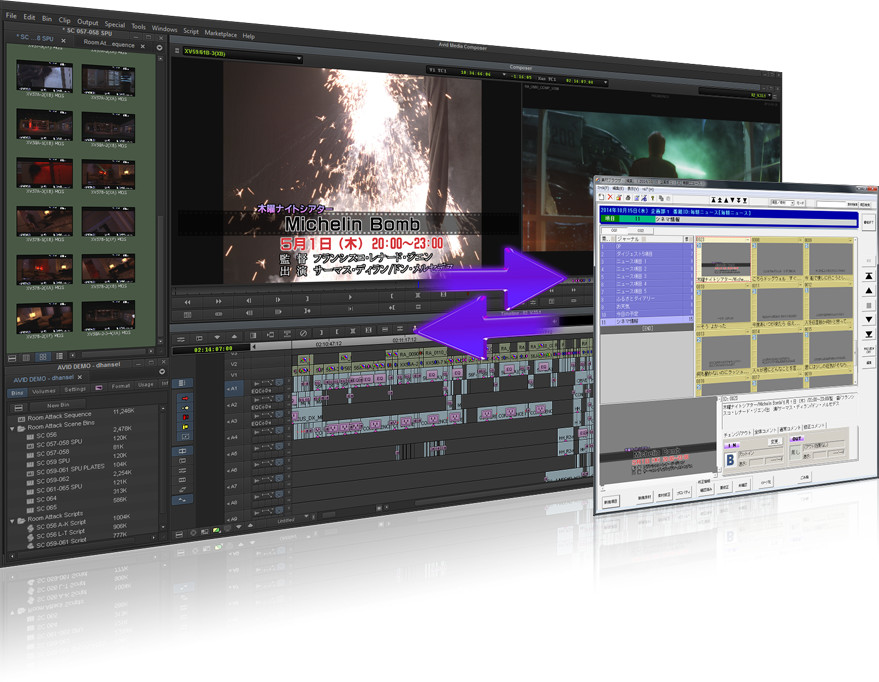Image resolution: width=879 pixels, height=682 pixels.
Task: Open the clip name dropdown above source monitor
Action: click(298, 58)
